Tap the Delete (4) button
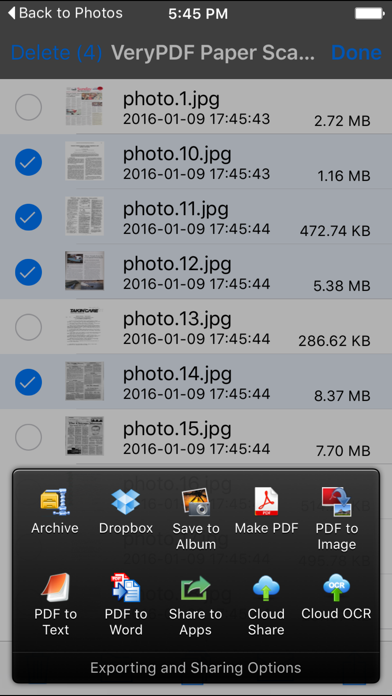The image size is (392, 696). [x=56, y=53]
